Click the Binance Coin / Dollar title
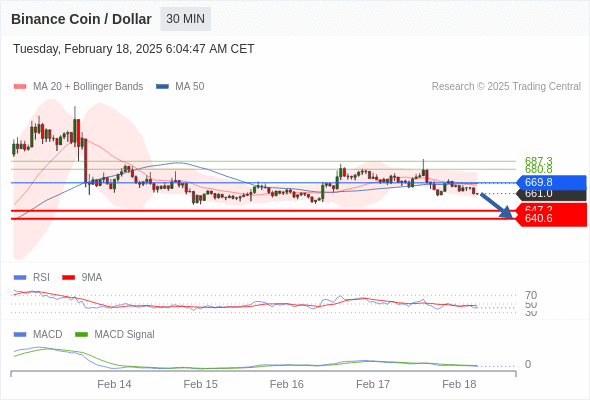The height and width of the screenshot is (400, 590). click(x=81, y=19)
